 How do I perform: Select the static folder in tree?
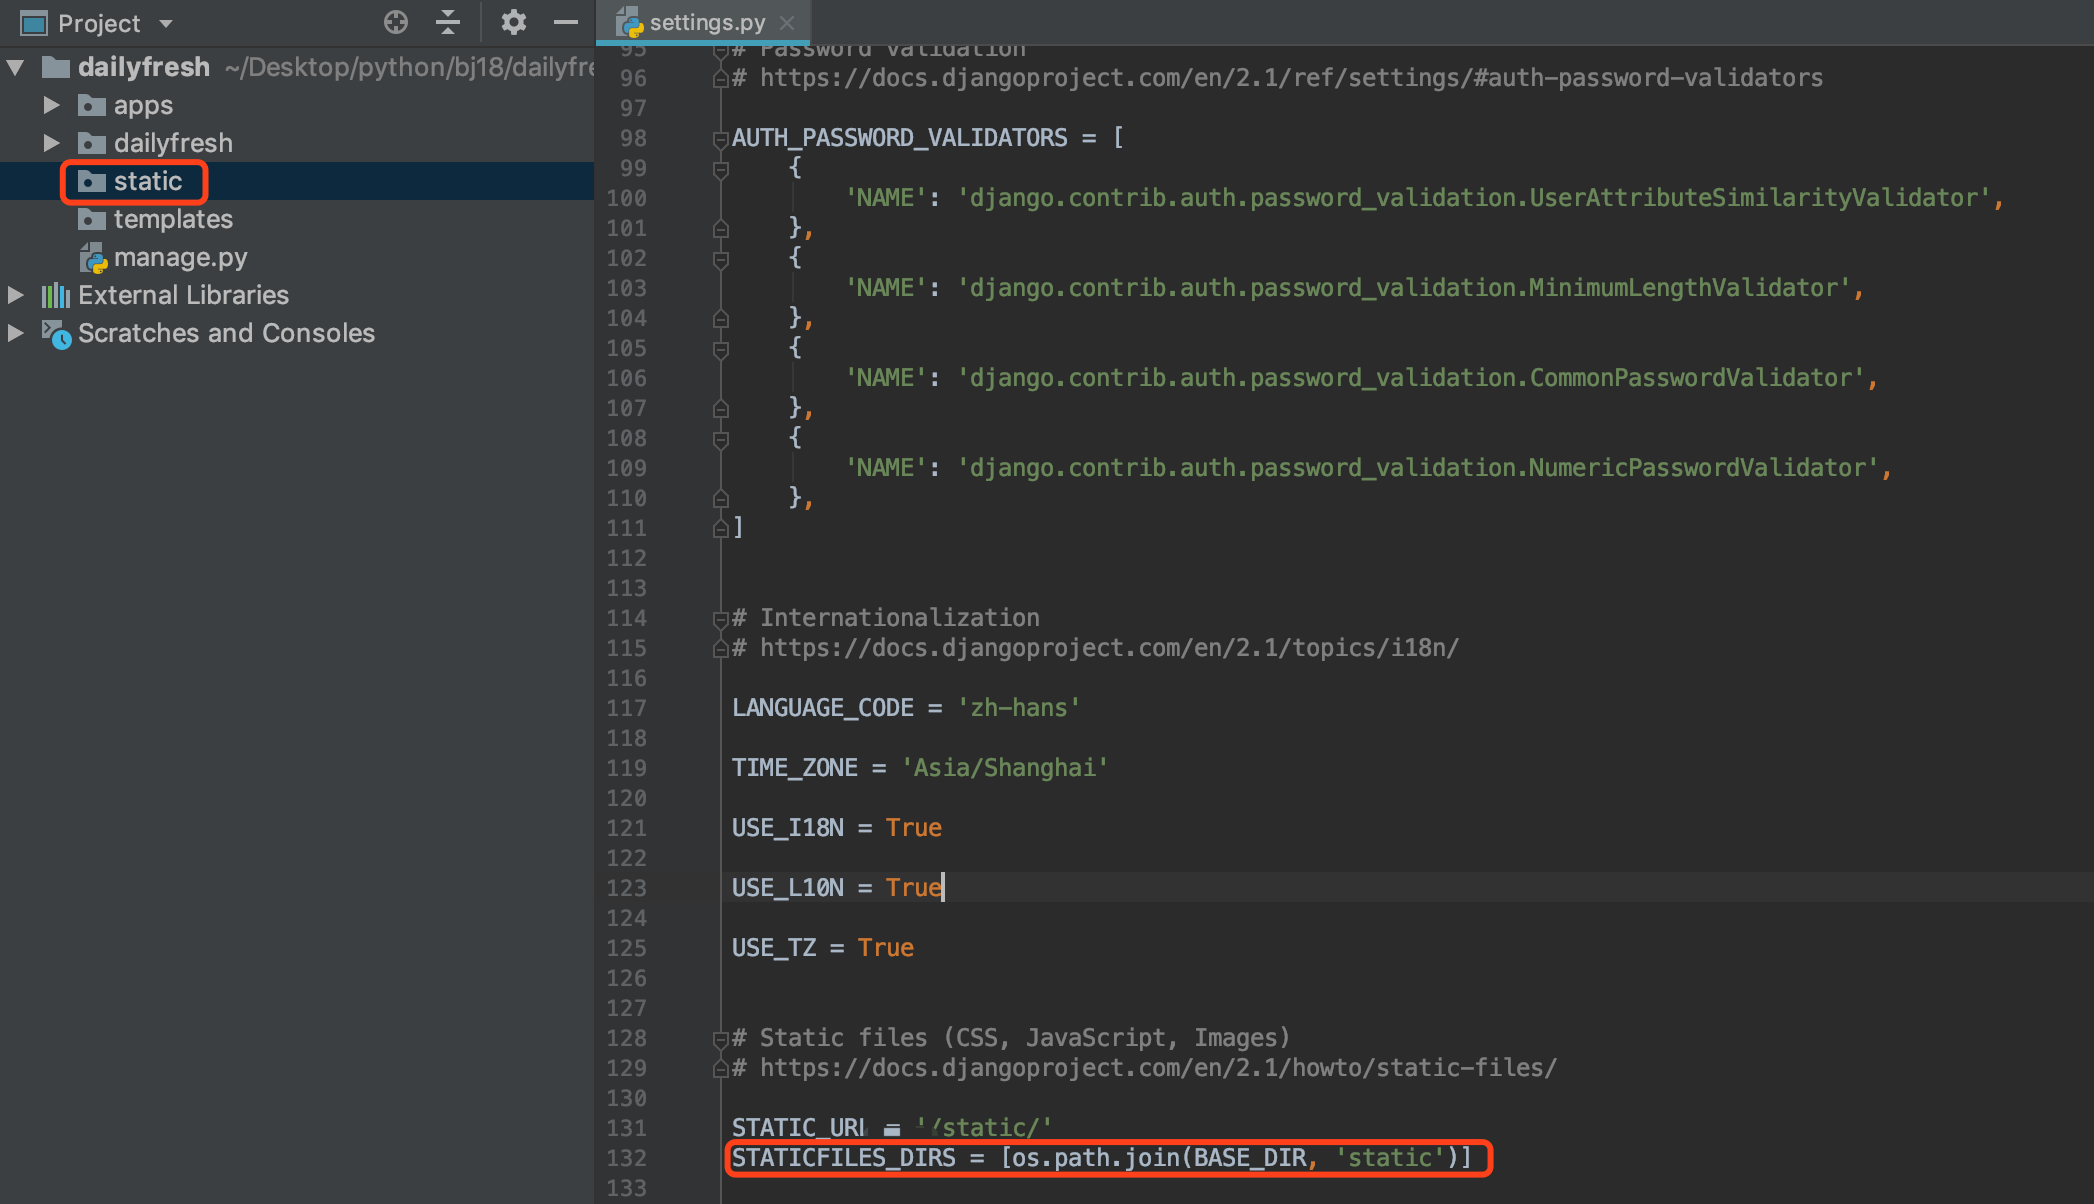(x=147, y=181)
